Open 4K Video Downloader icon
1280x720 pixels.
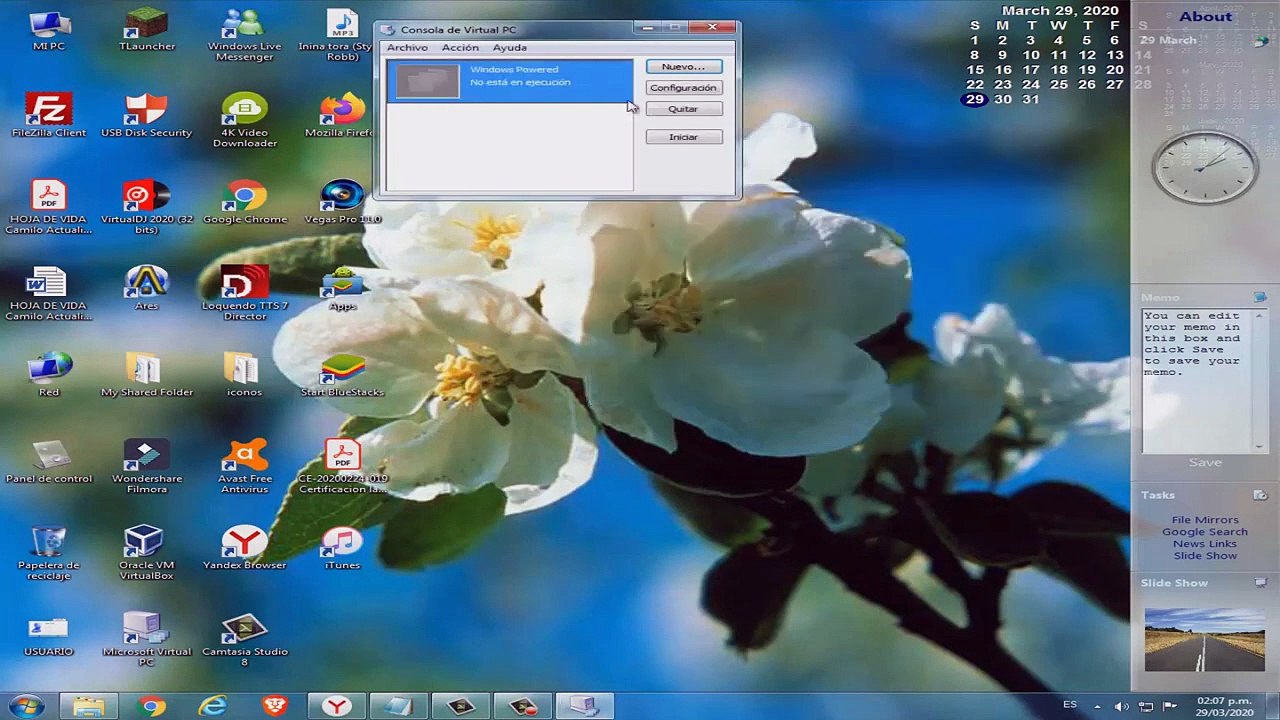(x=244, y=121)
